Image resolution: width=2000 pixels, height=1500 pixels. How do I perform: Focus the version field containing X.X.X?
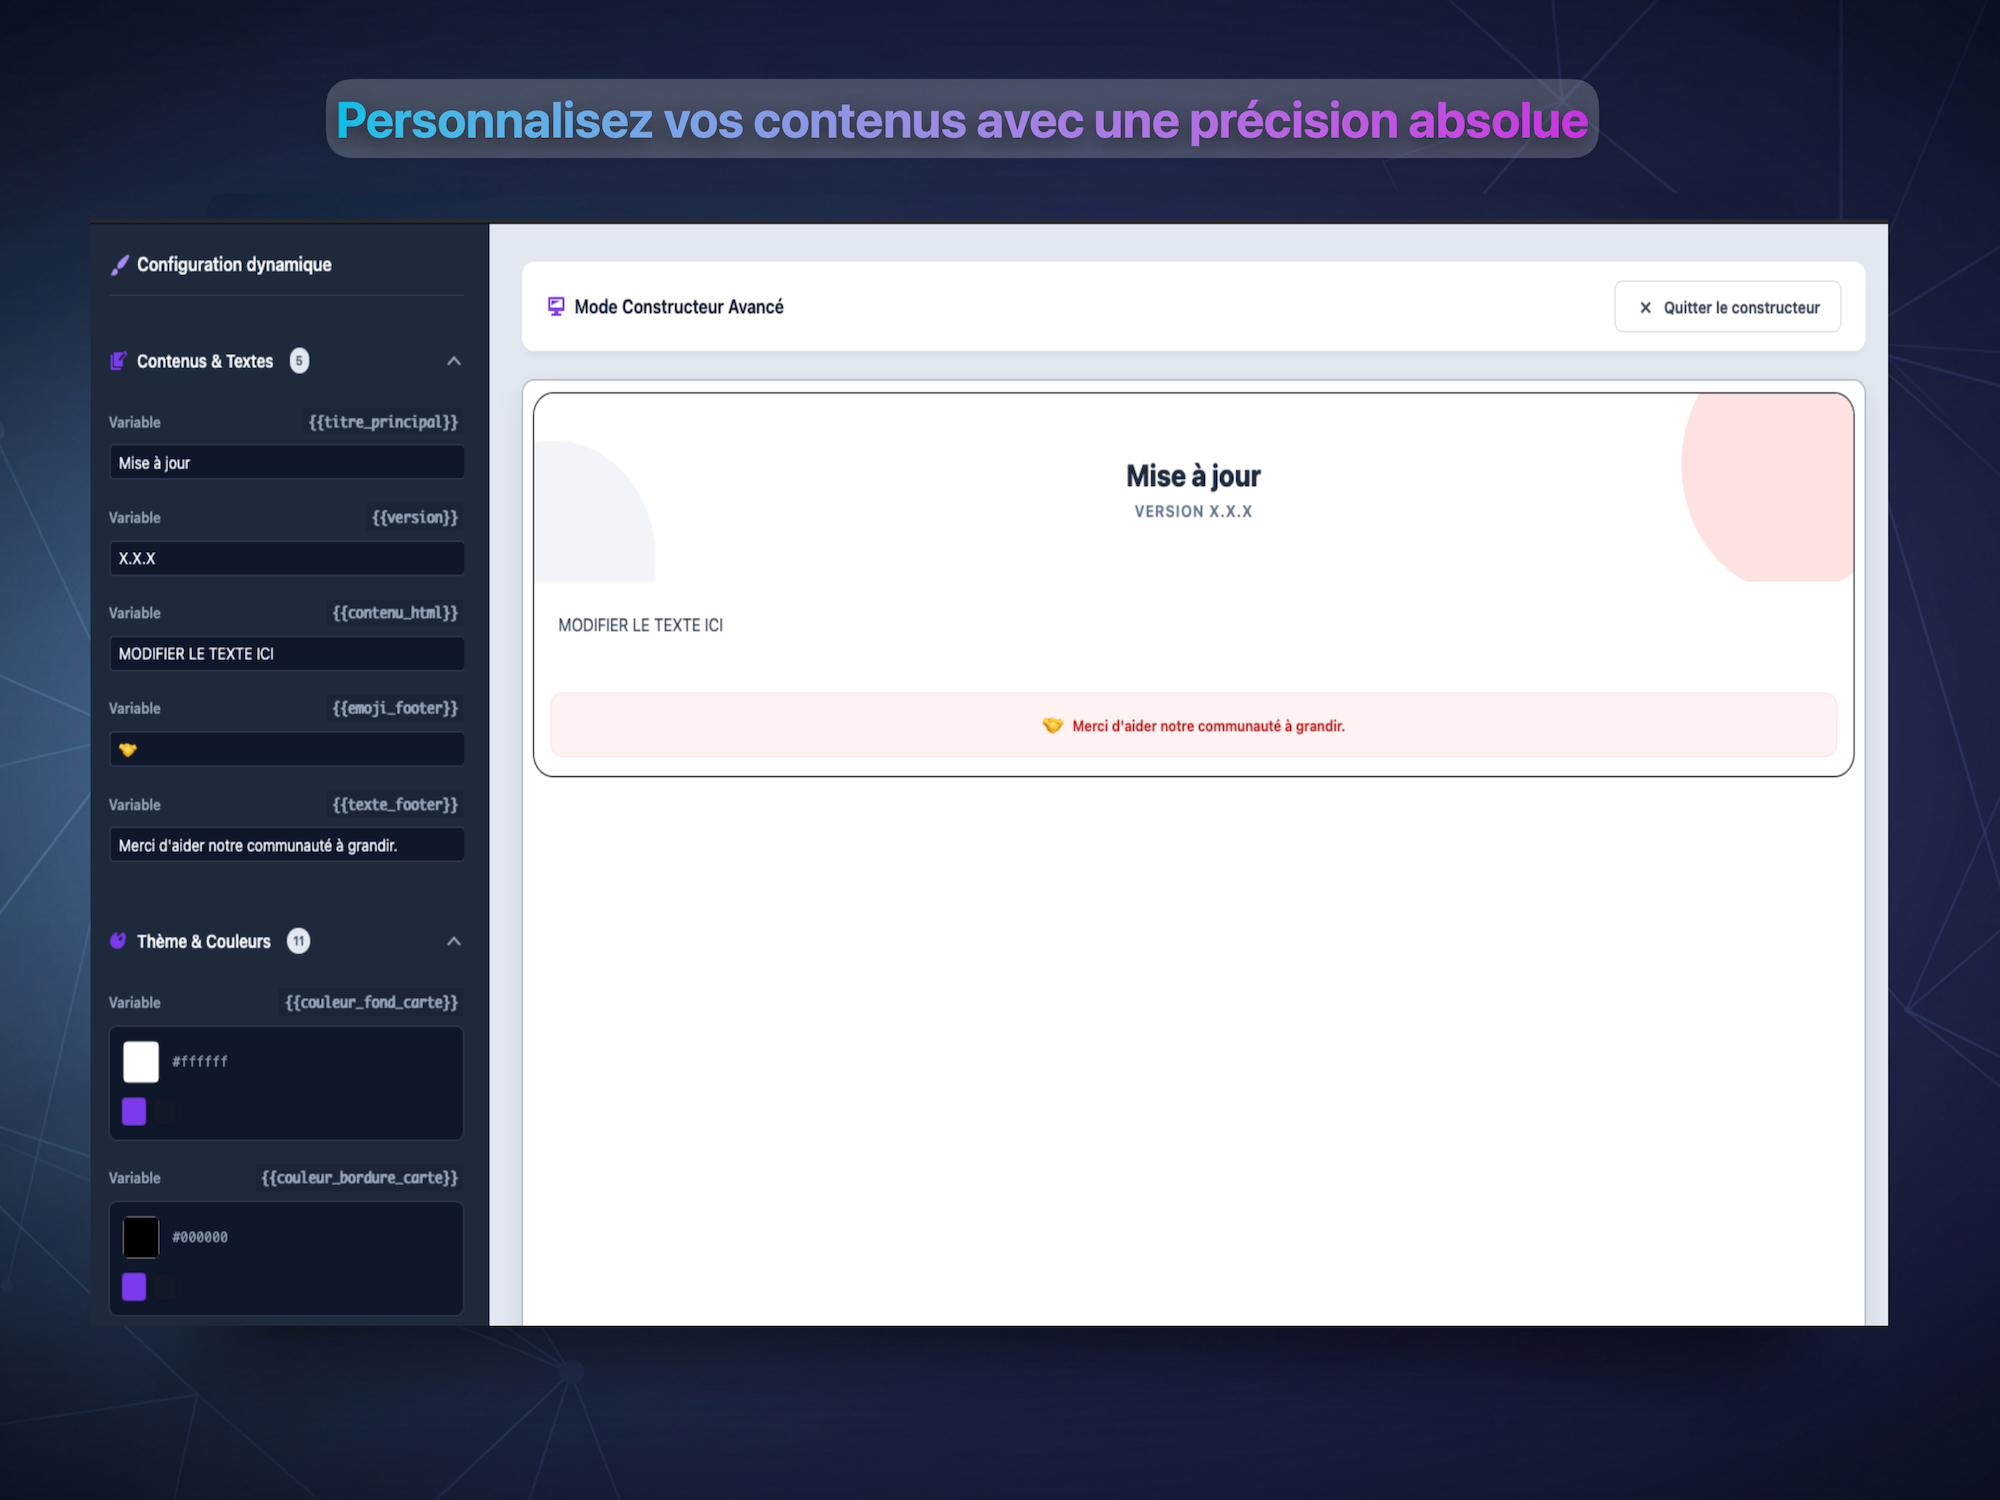(286, 558)
